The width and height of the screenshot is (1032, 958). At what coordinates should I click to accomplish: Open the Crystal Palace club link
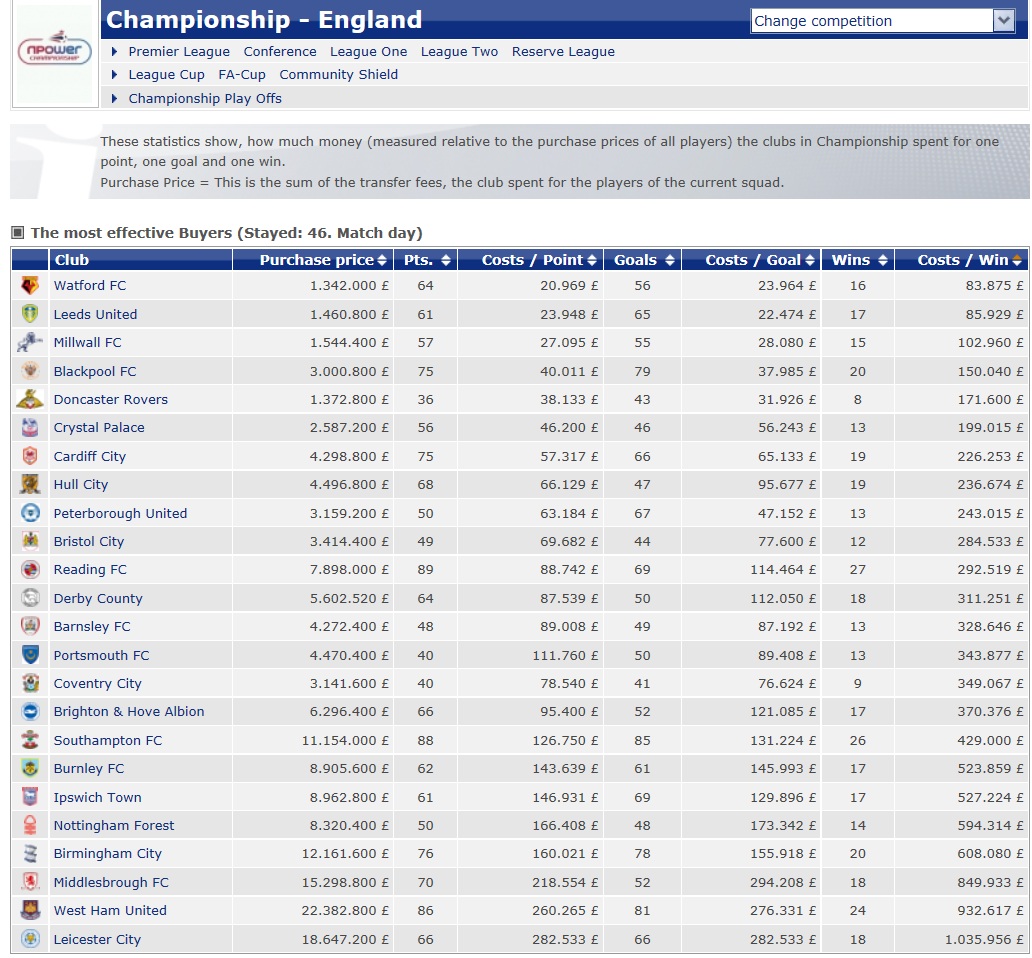[x=99, y=428]
